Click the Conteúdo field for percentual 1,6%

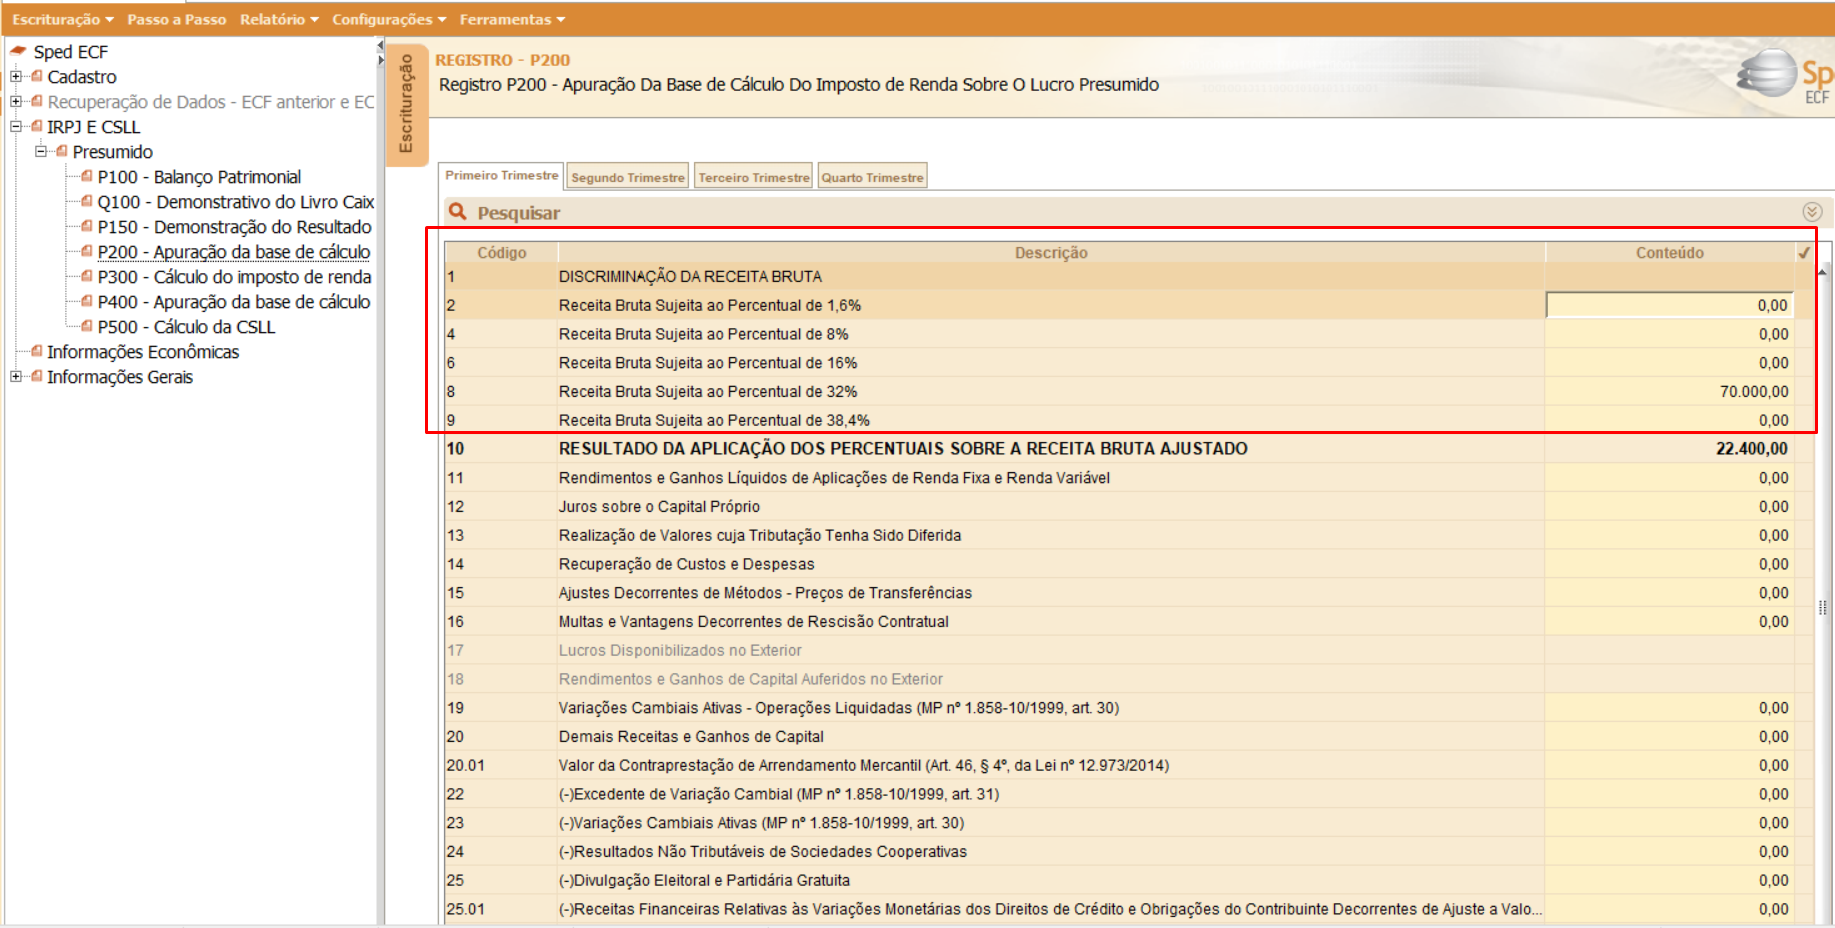tap(1669, 305)
